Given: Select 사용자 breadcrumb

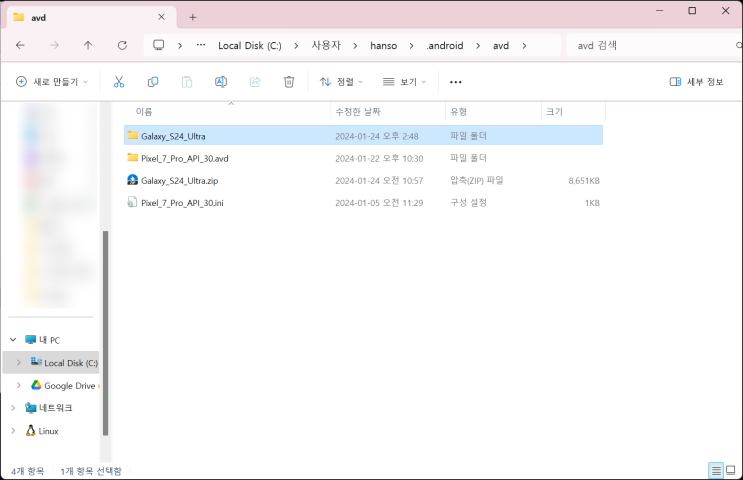Looking at the screenshot, I should [326, 45].
